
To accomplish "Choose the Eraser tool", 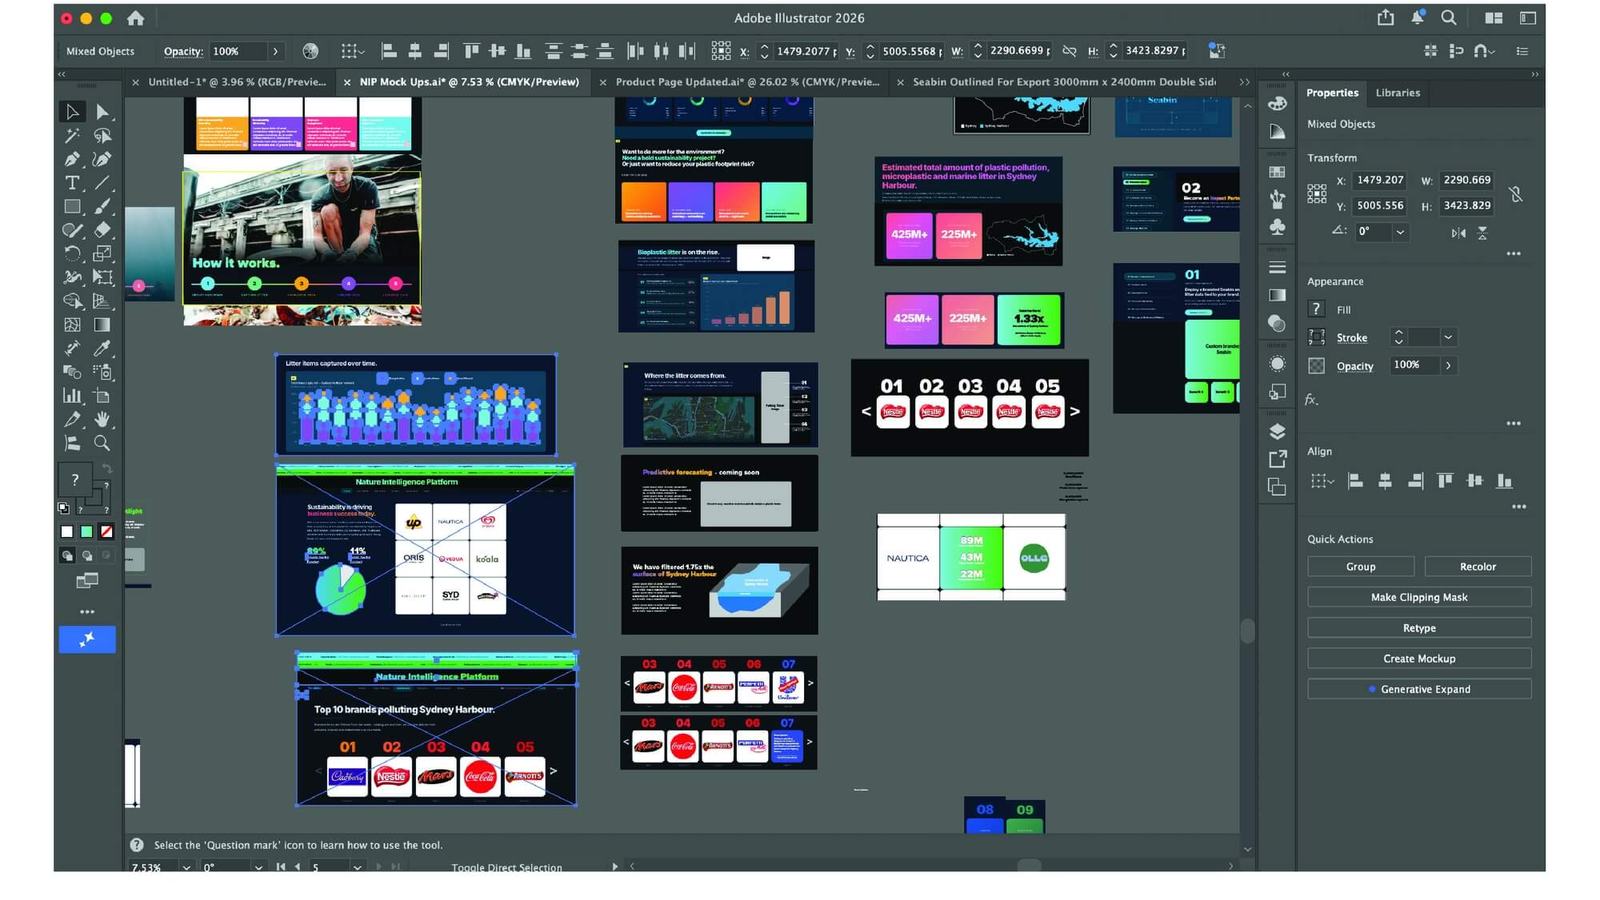I will [102, 230].
